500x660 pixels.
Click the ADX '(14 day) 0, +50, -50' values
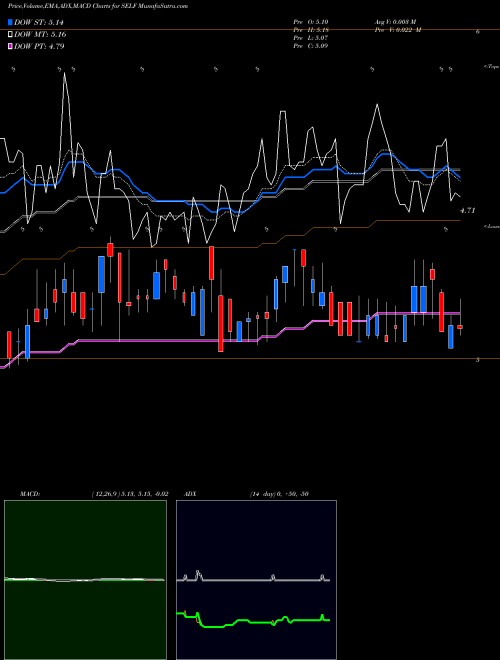(x=279, y=494)
